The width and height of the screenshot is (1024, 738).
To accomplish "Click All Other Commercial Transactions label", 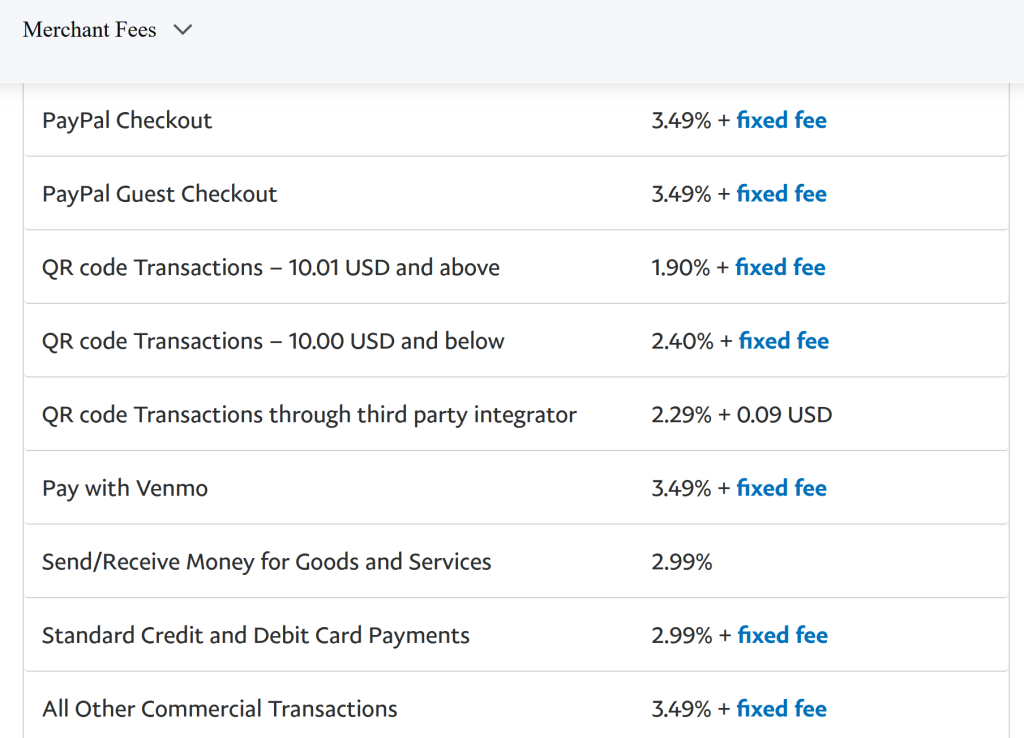I will point(219,709).
